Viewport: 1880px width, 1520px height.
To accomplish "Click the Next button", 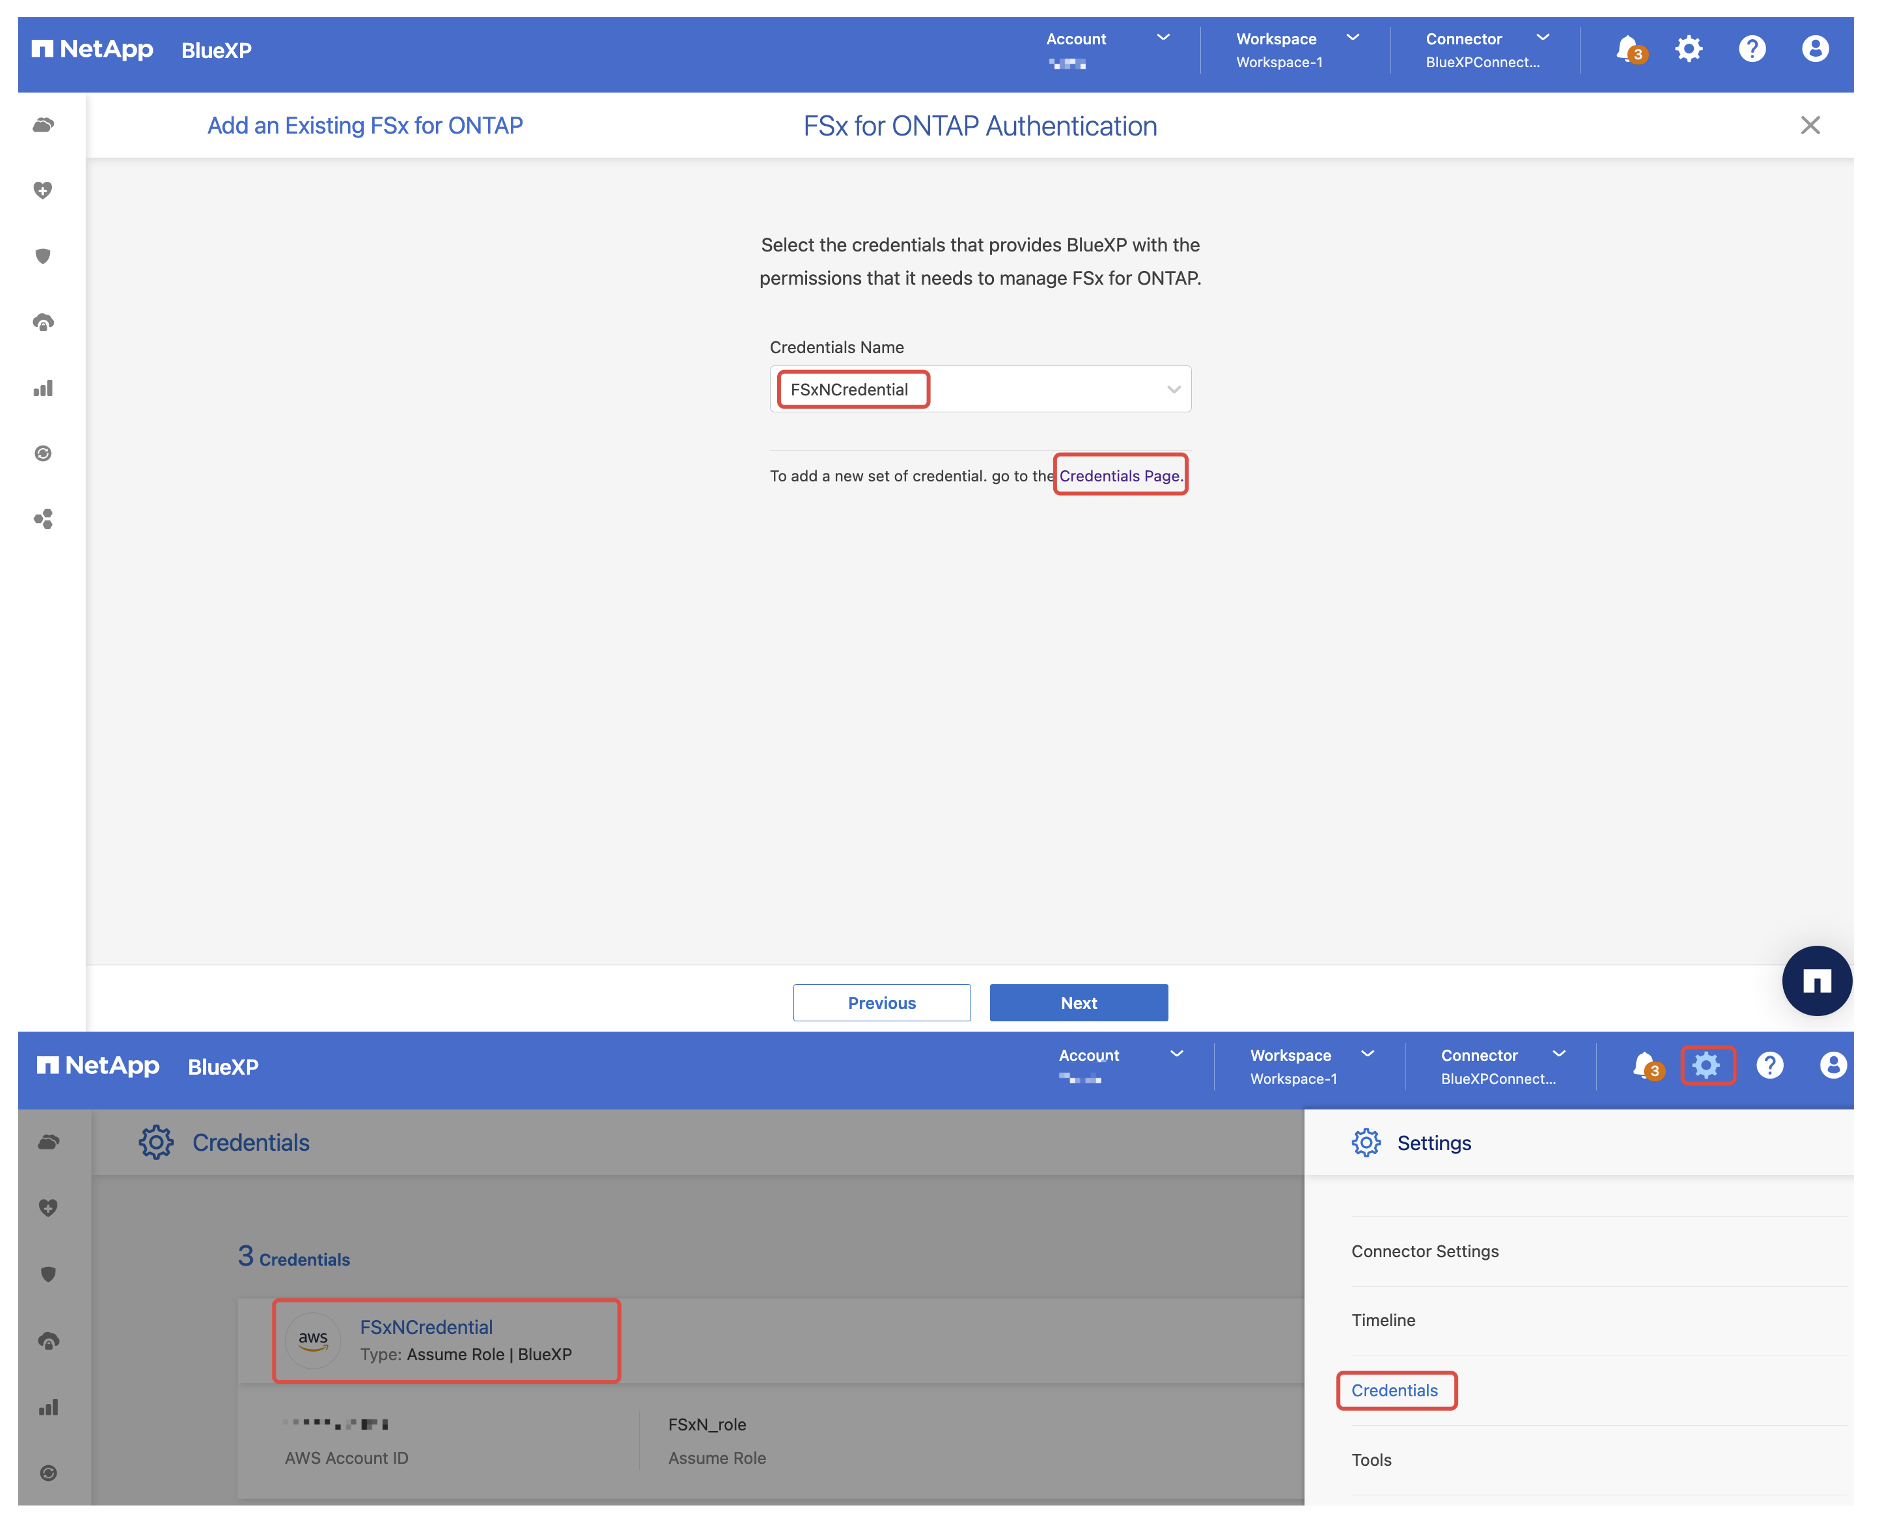I will pyautogui.click(x=1079, y=1003).
